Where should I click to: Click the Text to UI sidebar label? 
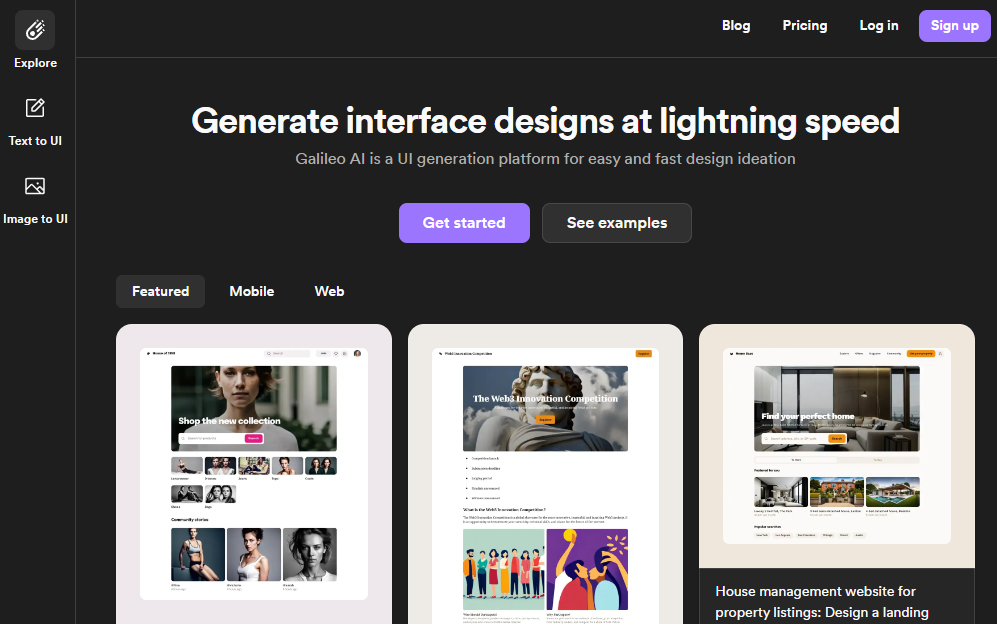coord(35,141)
